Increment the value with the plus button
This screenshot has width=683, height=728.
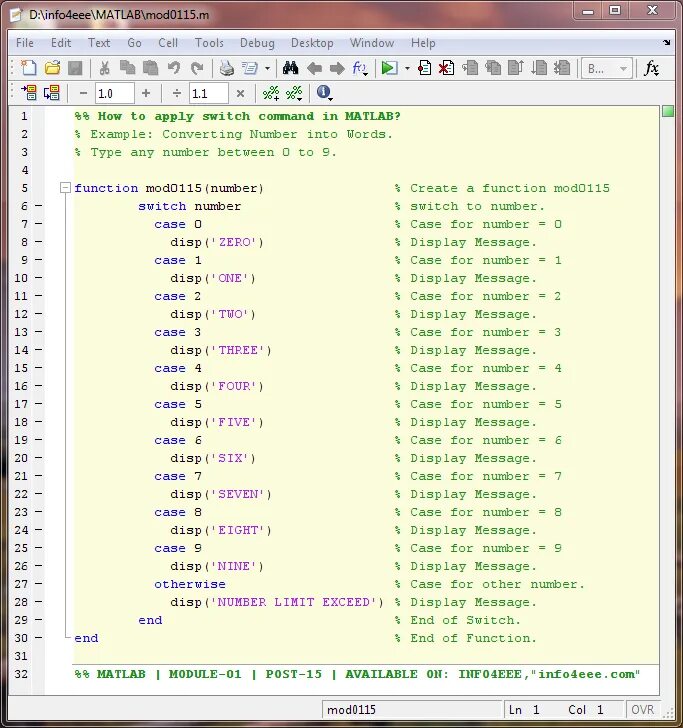click(x=146, y=93)
